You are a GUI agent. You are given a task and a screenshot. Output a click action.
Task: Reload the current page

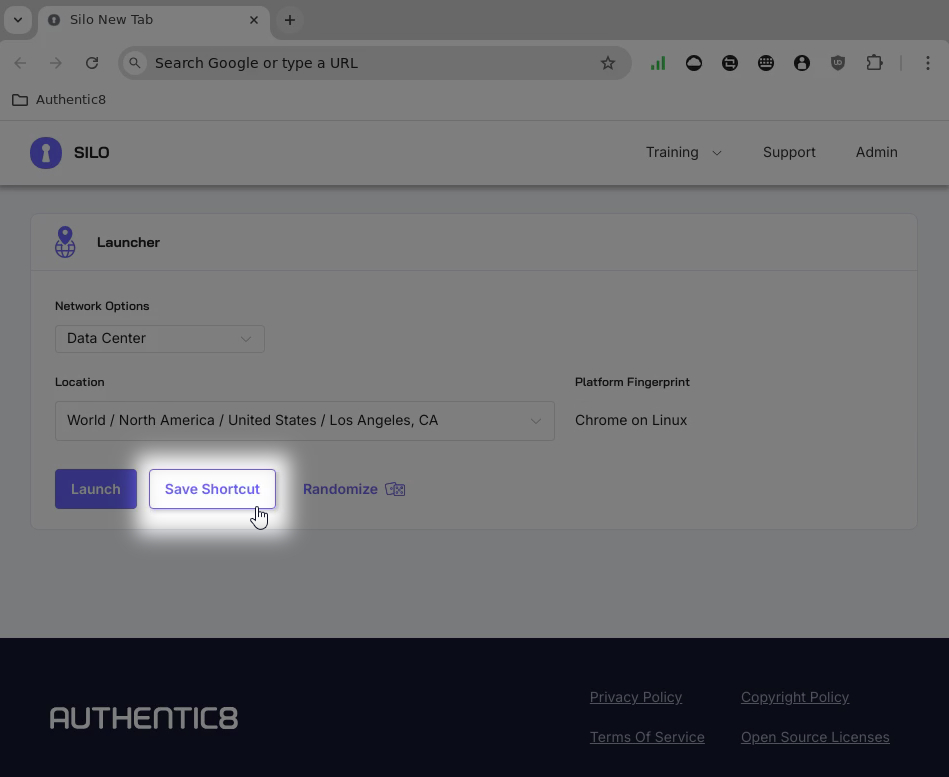tap(92, 63)
